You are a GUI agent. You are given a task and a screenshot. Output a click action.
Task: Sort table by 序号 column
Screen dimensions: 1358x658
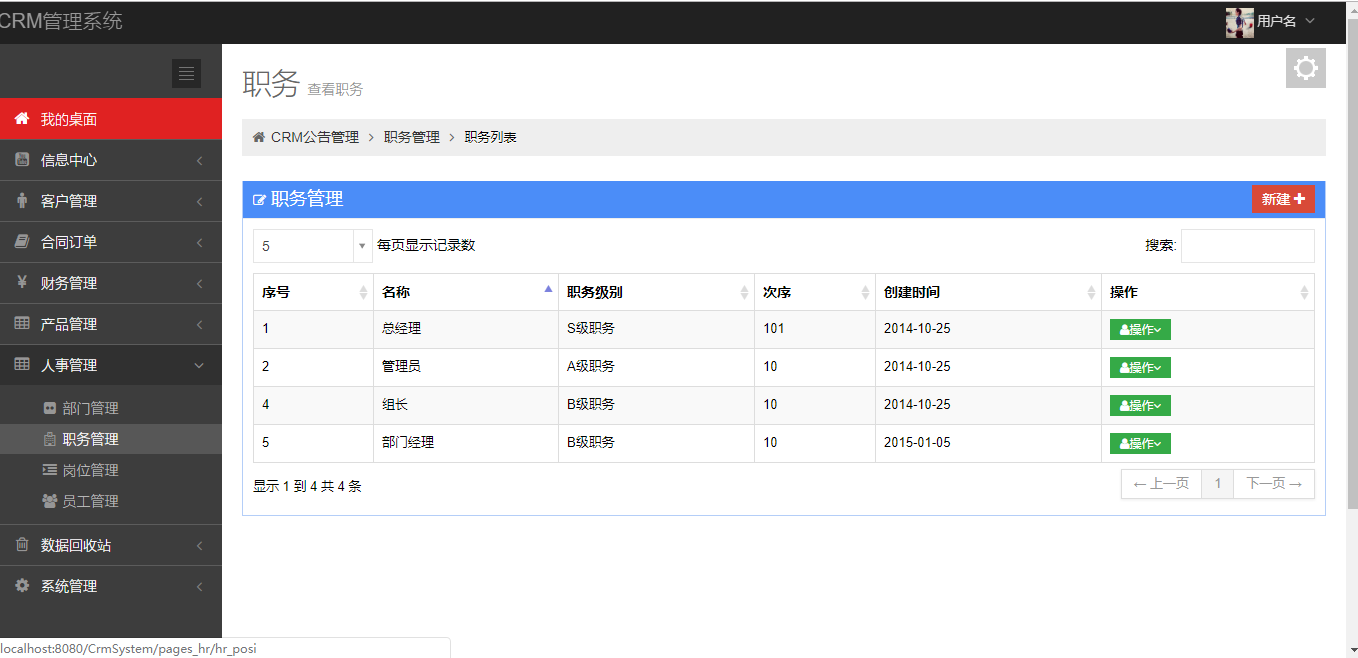313,292
